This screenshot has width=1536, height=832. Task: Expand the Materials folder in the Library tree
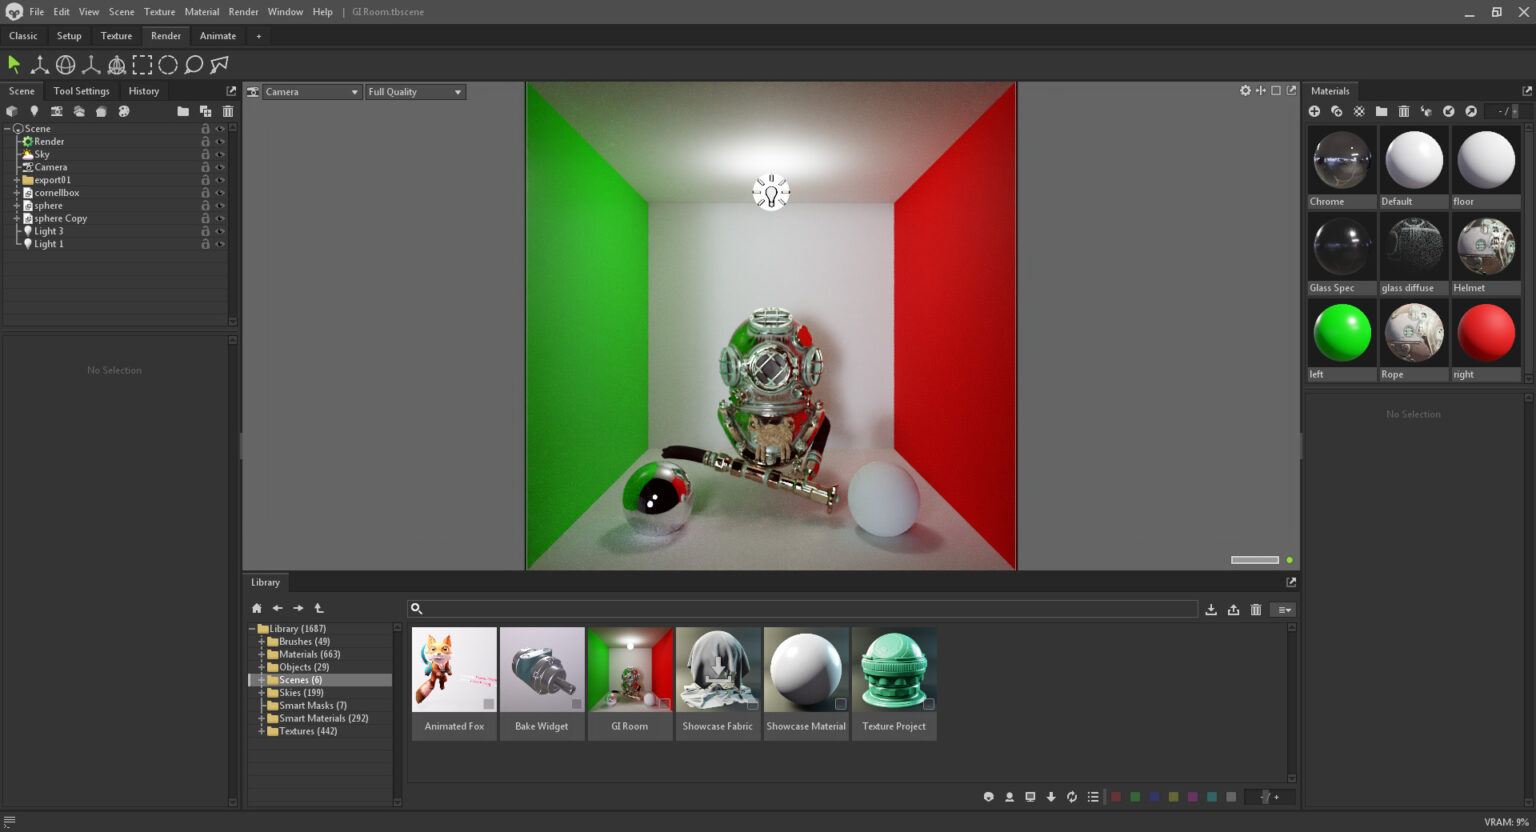click(262, 653)
